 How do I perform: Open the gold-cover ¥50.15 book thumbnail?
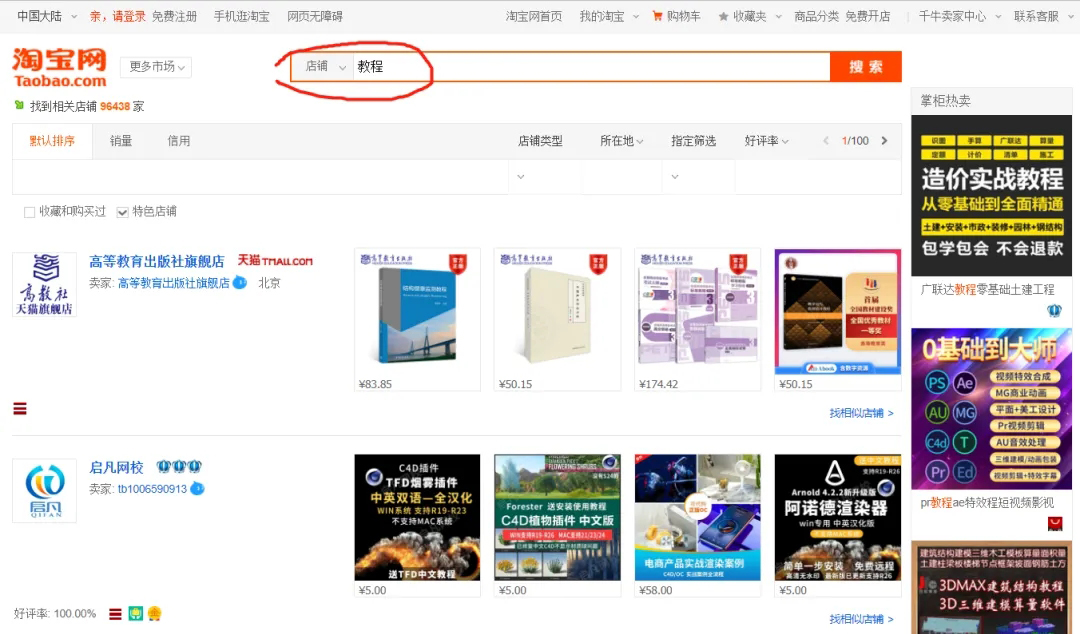click(838, 311)
